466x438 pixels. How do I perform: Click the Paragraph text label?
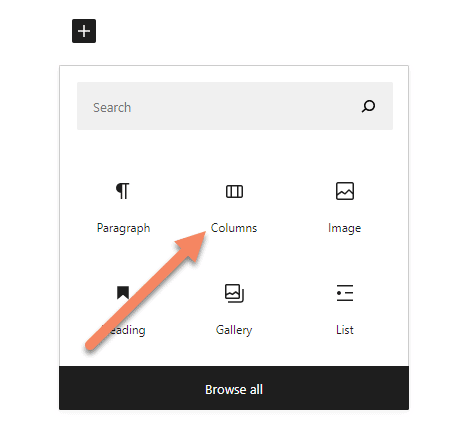pyautogui.click(x=123, y=228)
